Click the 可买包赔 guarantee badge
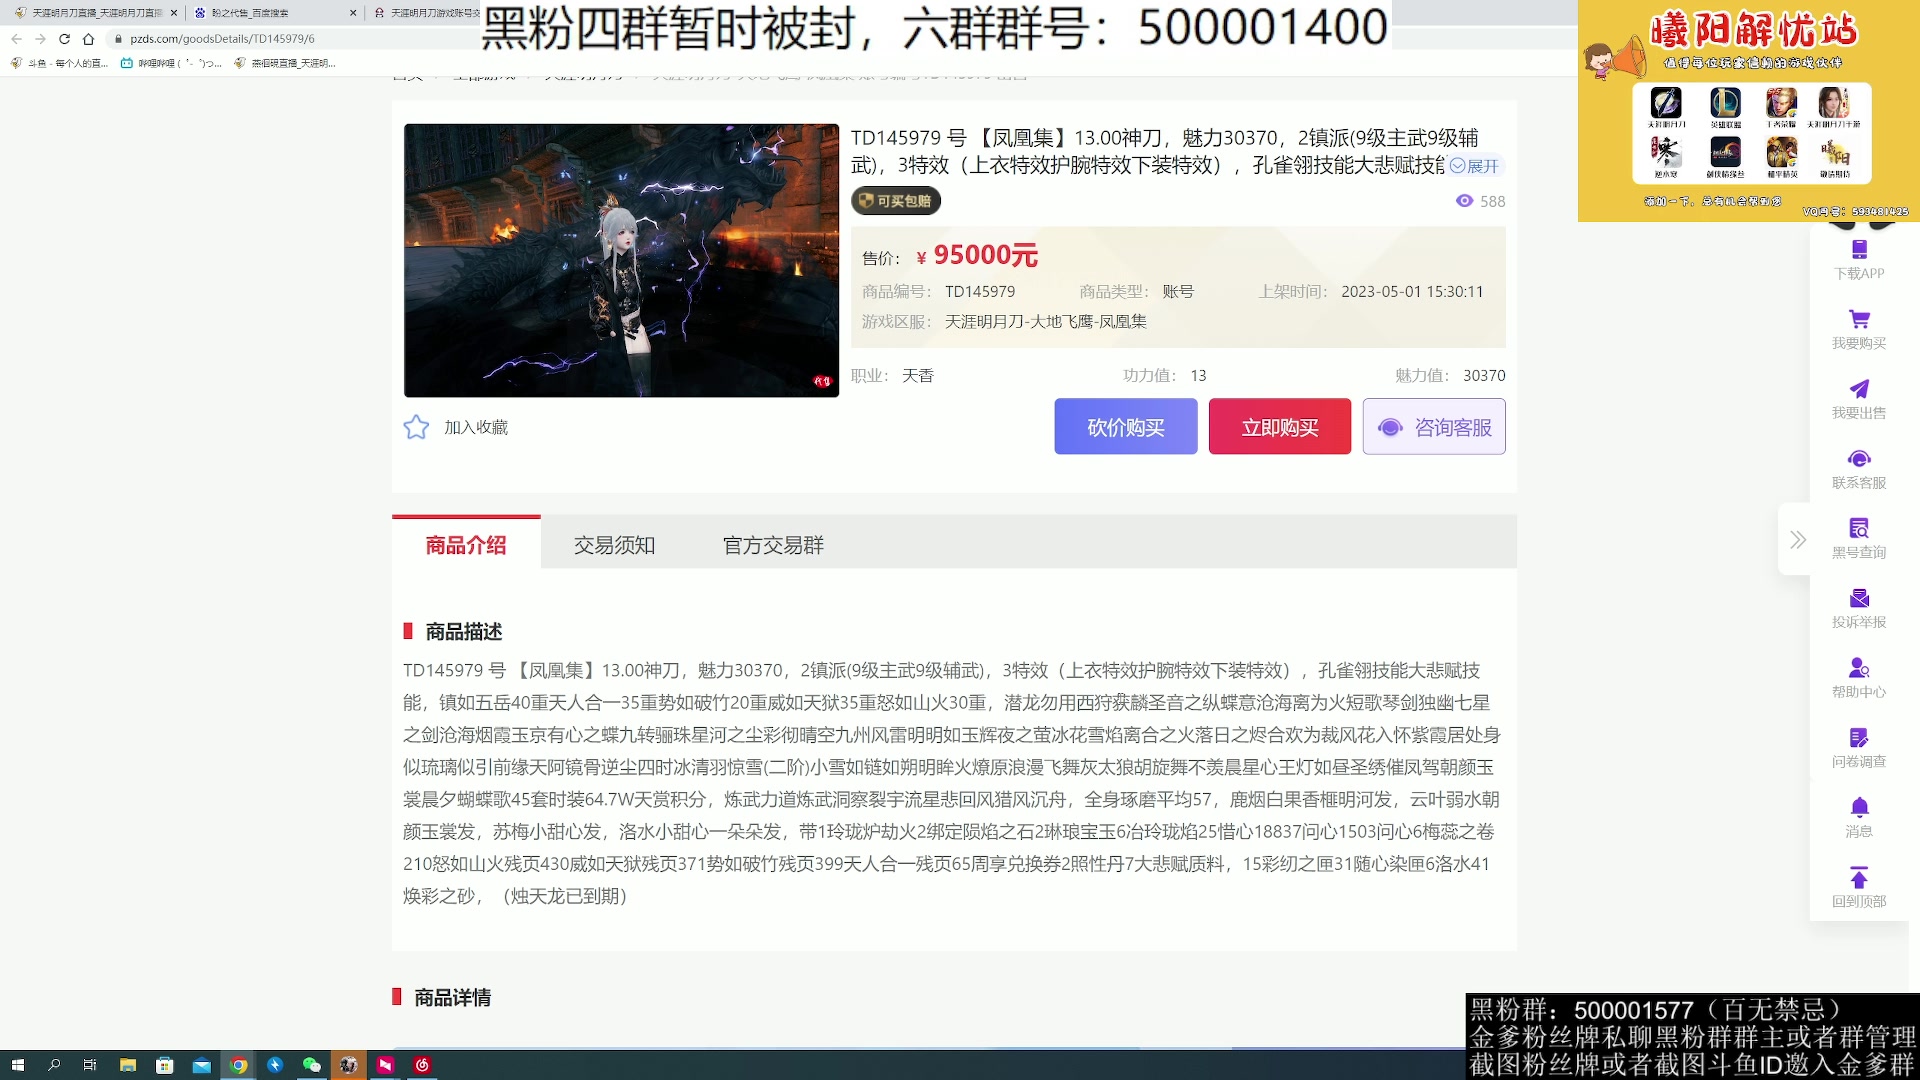 [896, 200]
